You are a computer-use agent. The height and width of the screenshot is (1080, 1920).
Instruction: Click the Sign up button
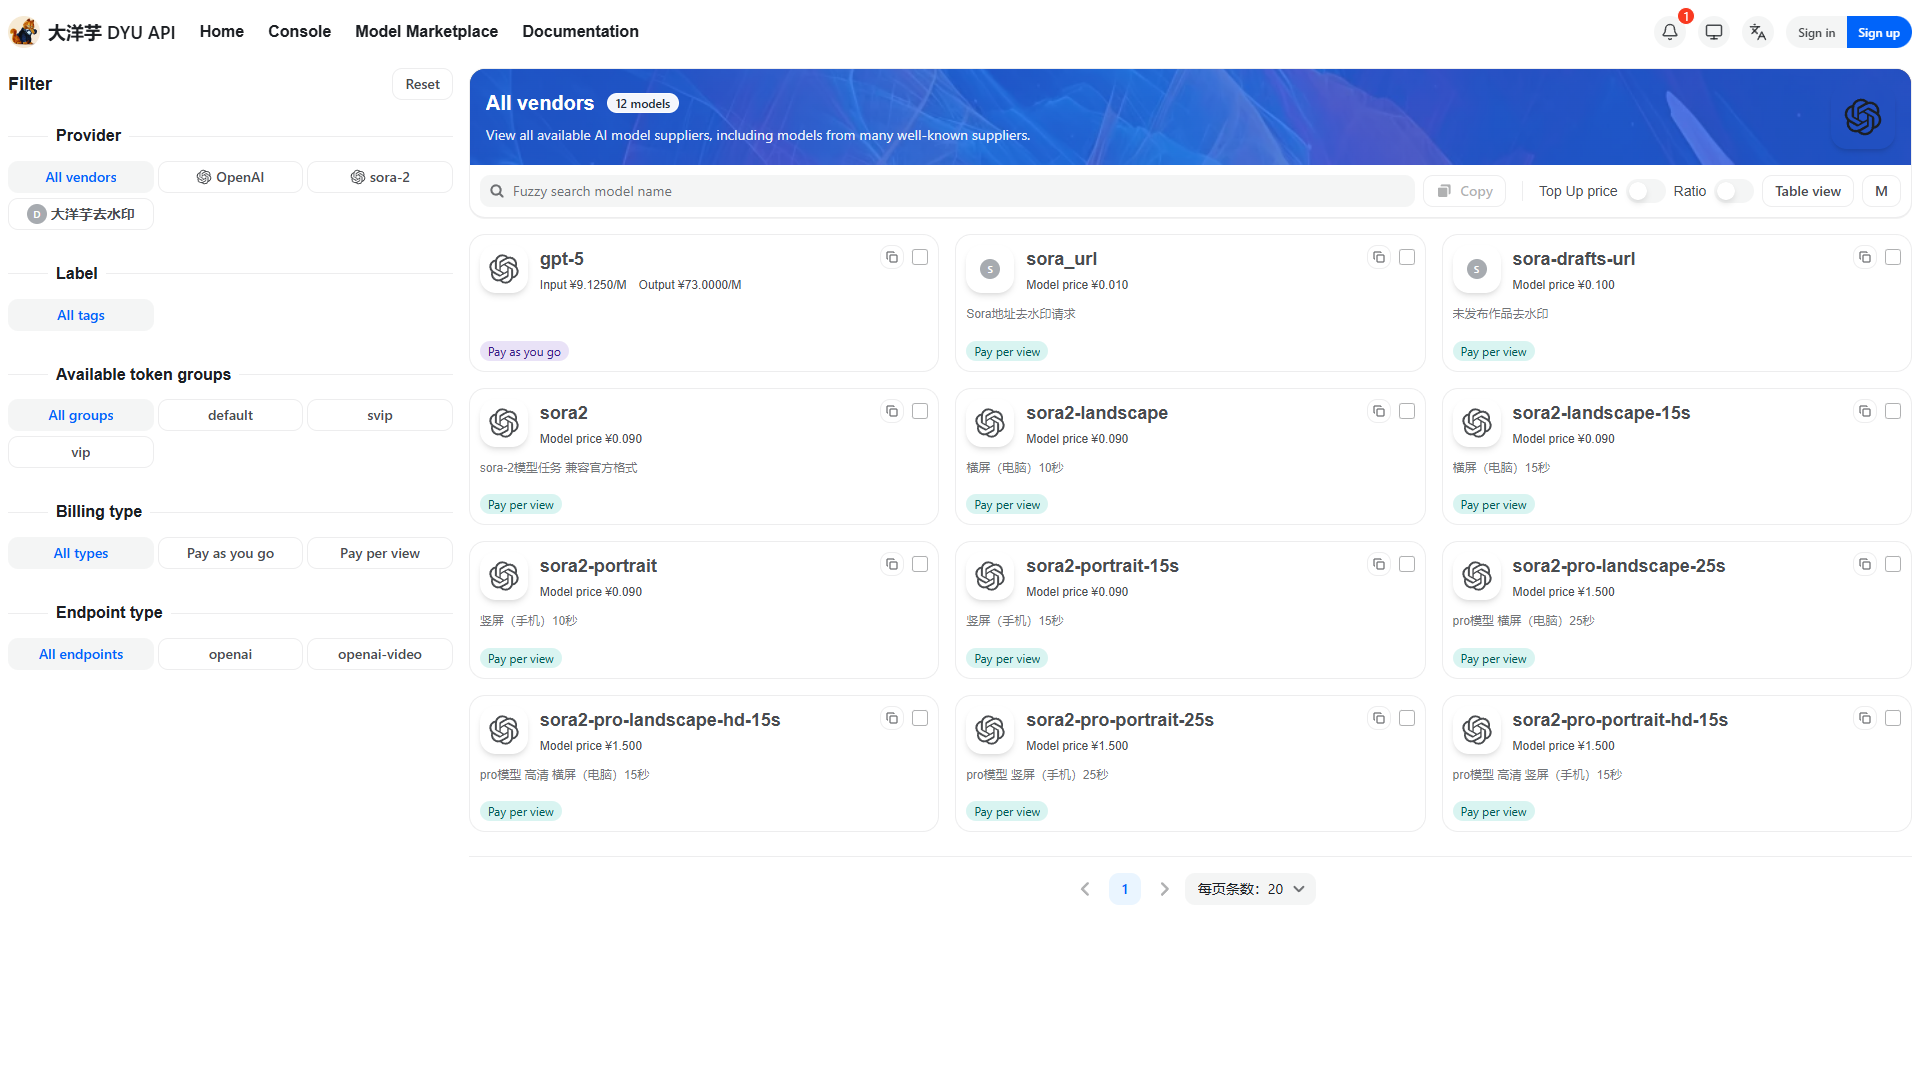point(1878,31)
